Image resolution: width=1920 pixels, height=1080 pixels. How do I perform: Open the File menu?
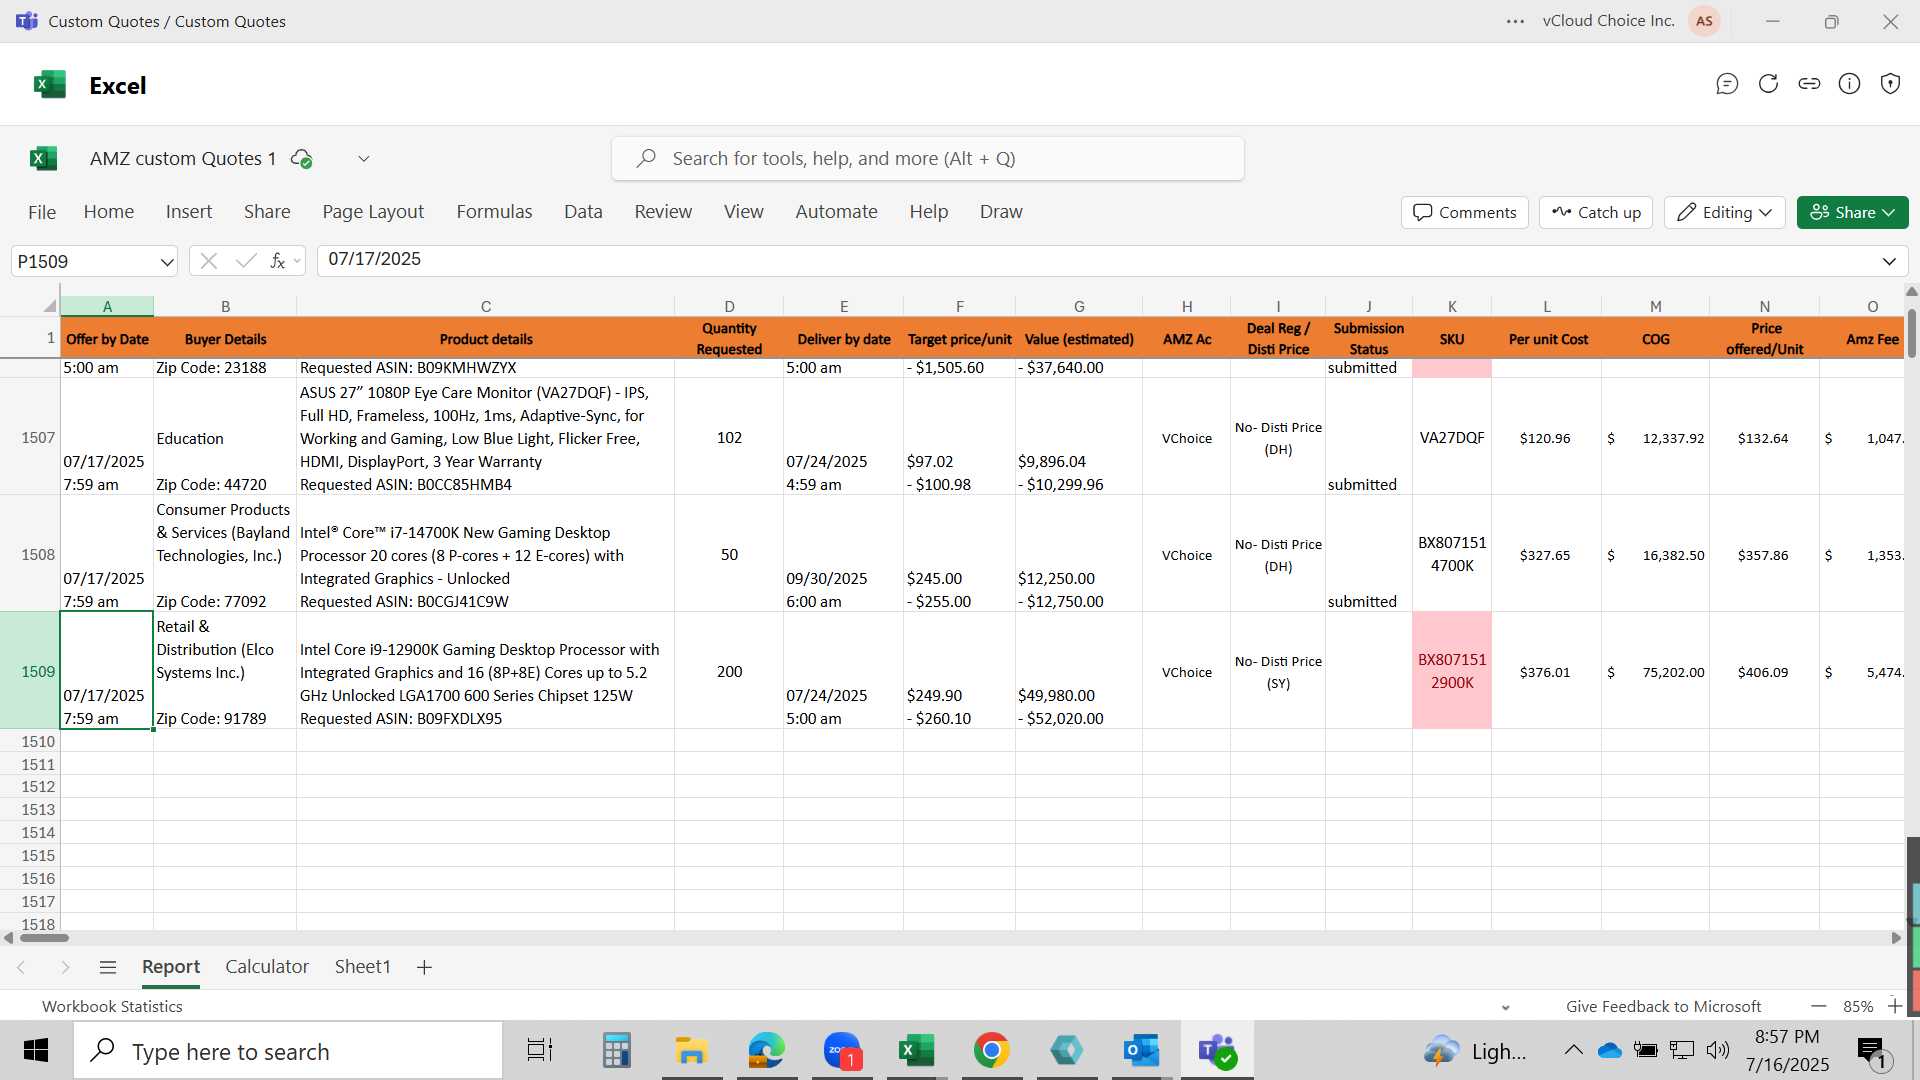click(x=42, y=212)
